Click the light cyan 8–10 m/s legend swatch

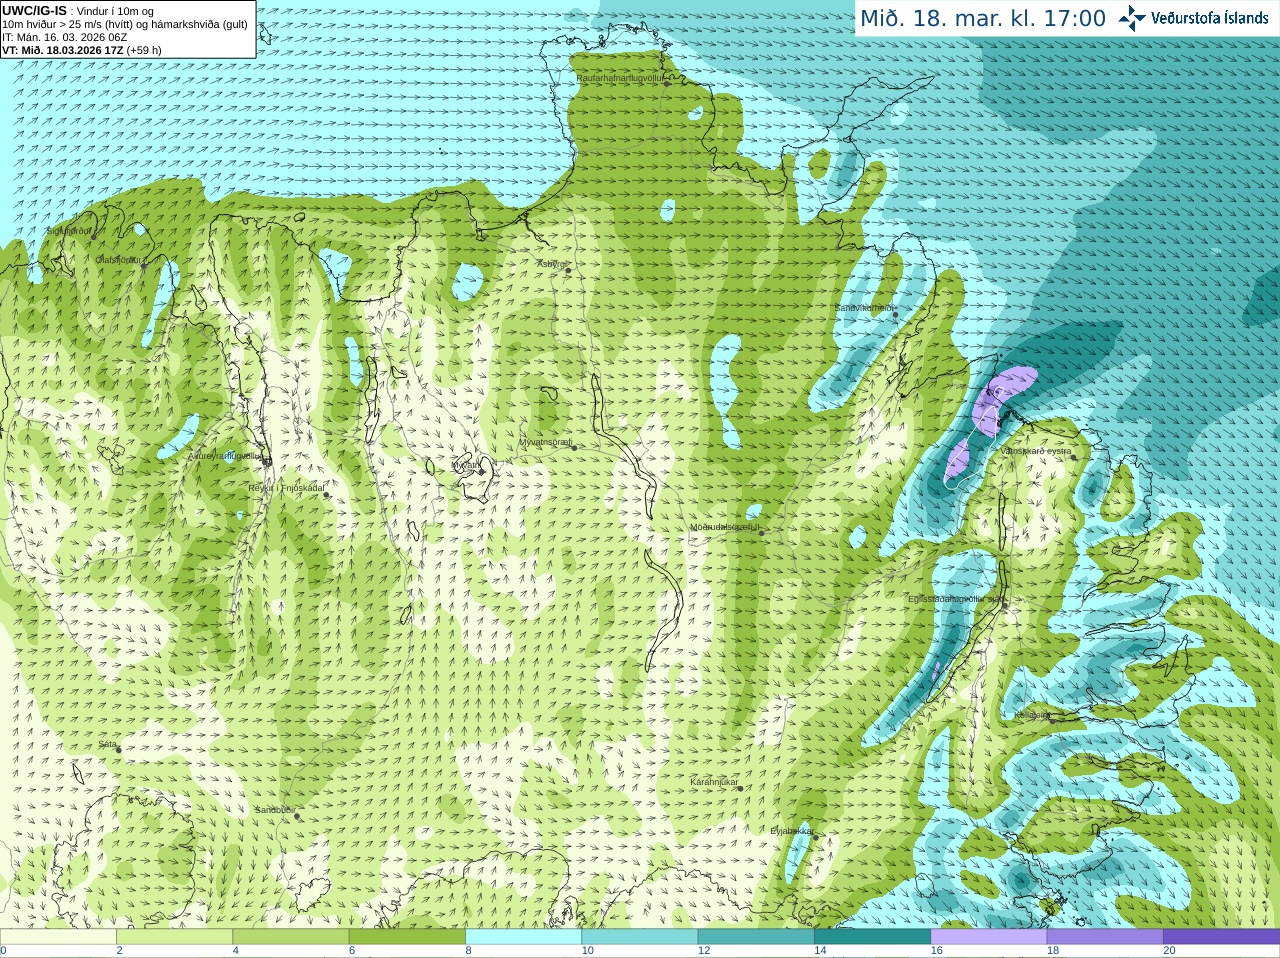click(523, 937)
